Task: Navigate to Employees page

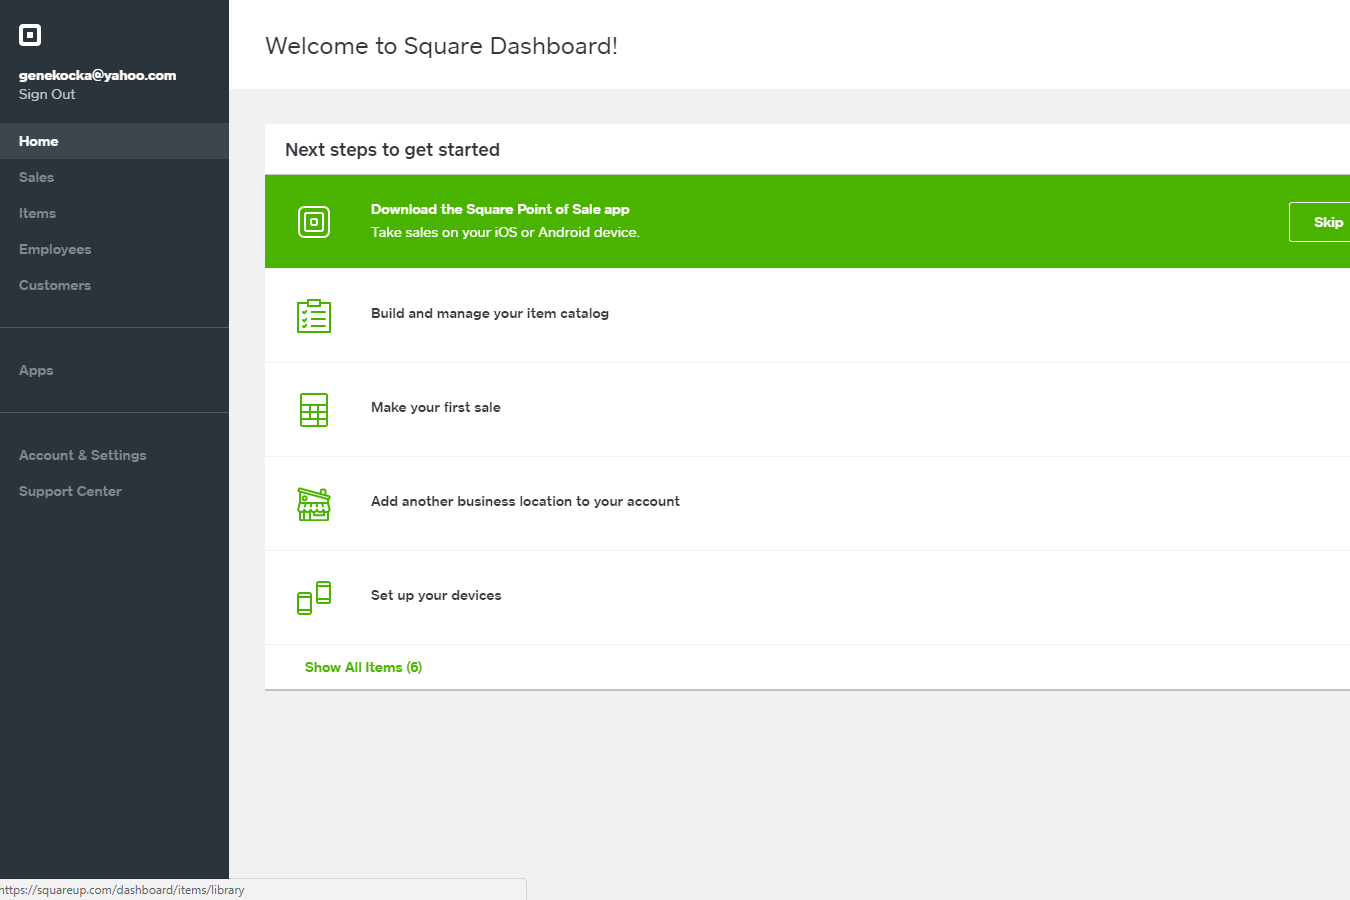Action: pyautogui.click(x=55, y=249)
